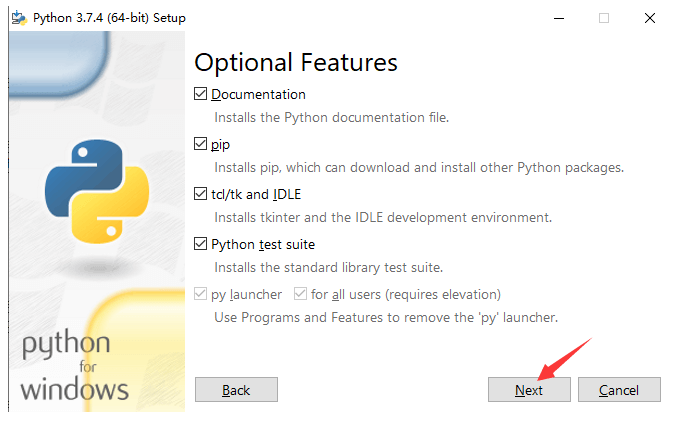Click the Optional Features heading

tap(296, 62)
